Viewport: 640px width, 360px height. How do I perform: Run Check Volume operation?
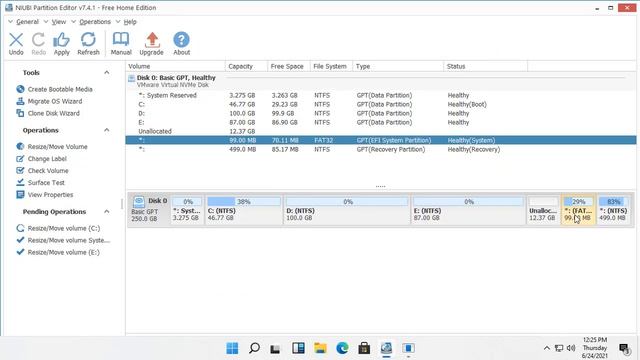[42, 171]
